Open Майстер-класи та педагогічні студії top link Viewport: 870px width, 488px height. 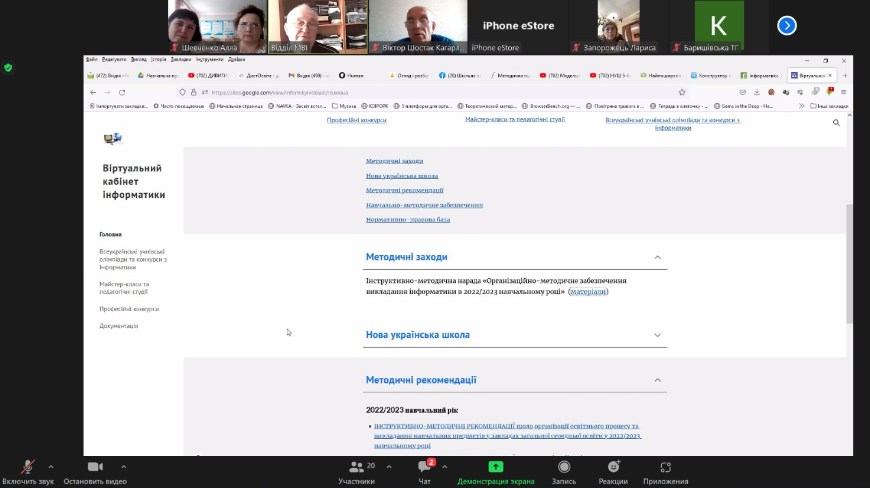tap(515, 119)
